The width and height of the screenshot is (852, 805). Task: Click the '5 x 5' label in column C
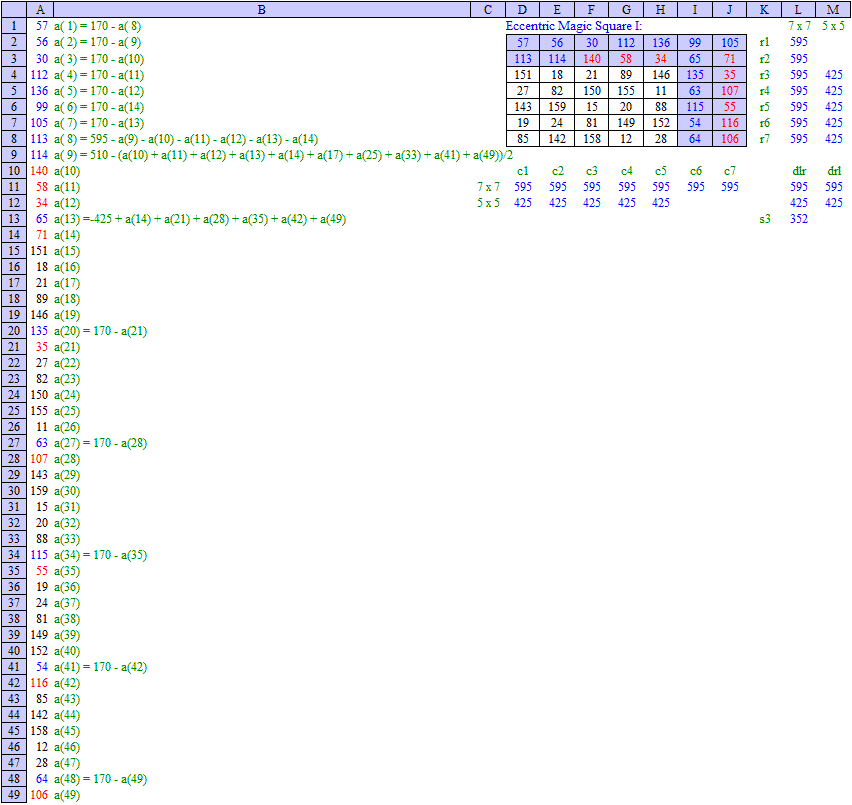coord(488,203)
